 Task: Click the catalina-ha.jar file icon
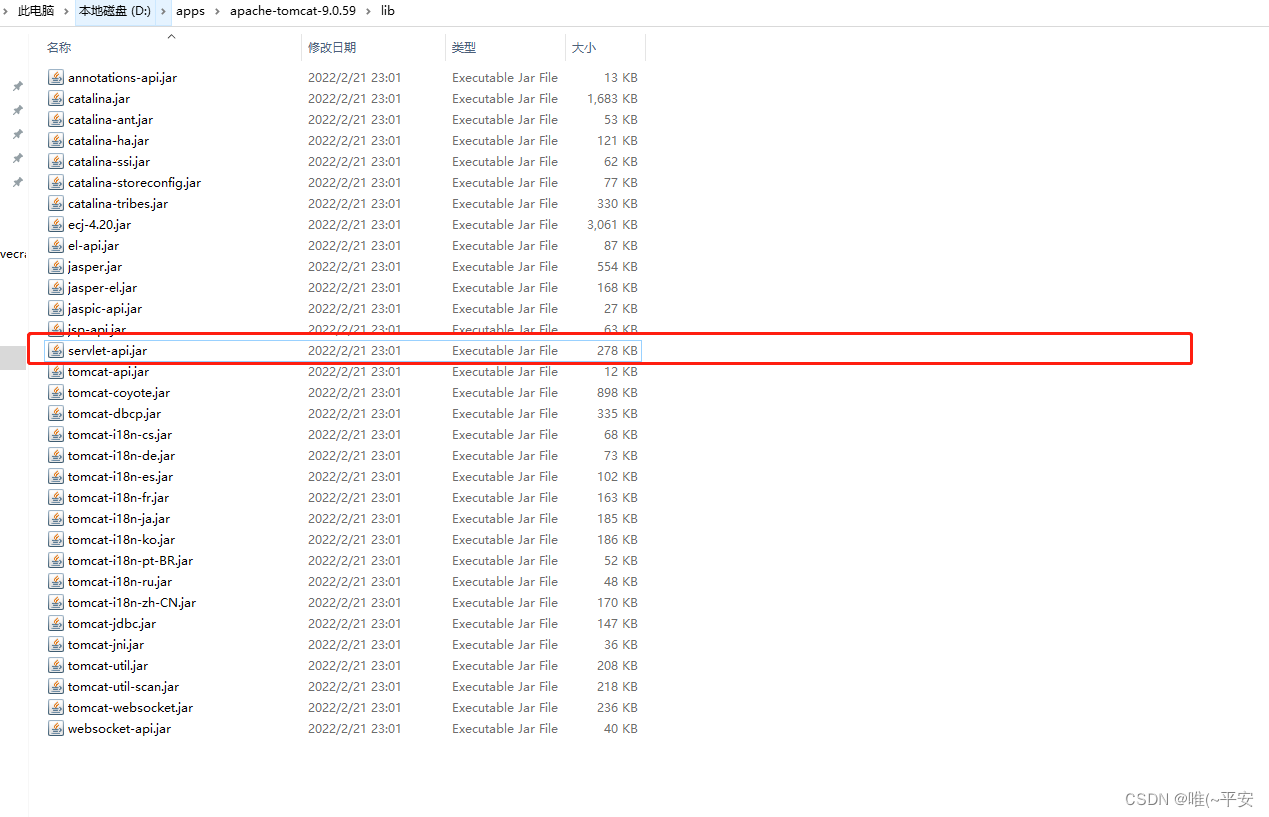56,141
